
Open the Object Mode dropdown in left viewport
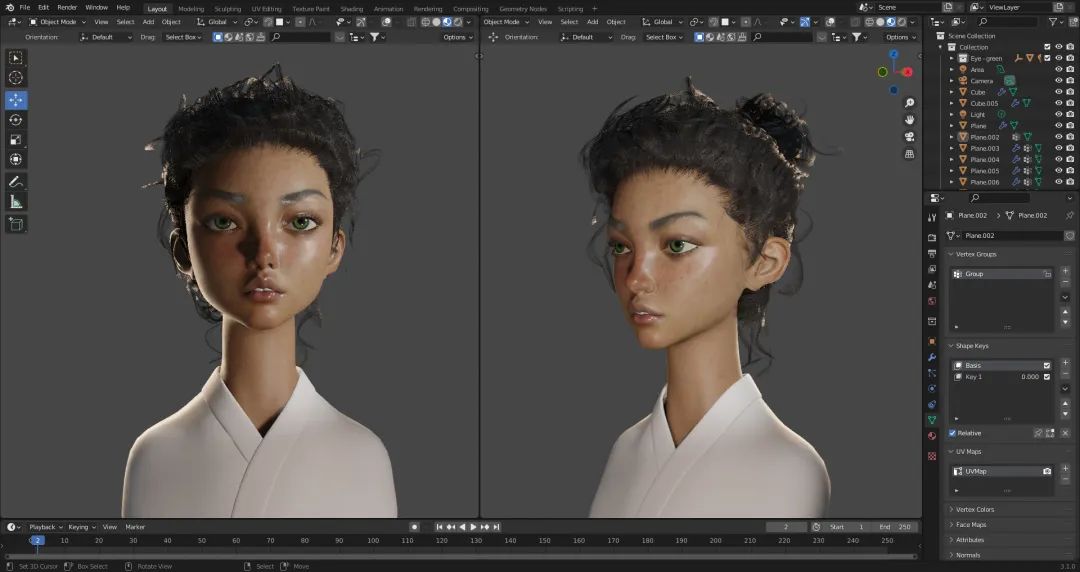tap(58, 22)
